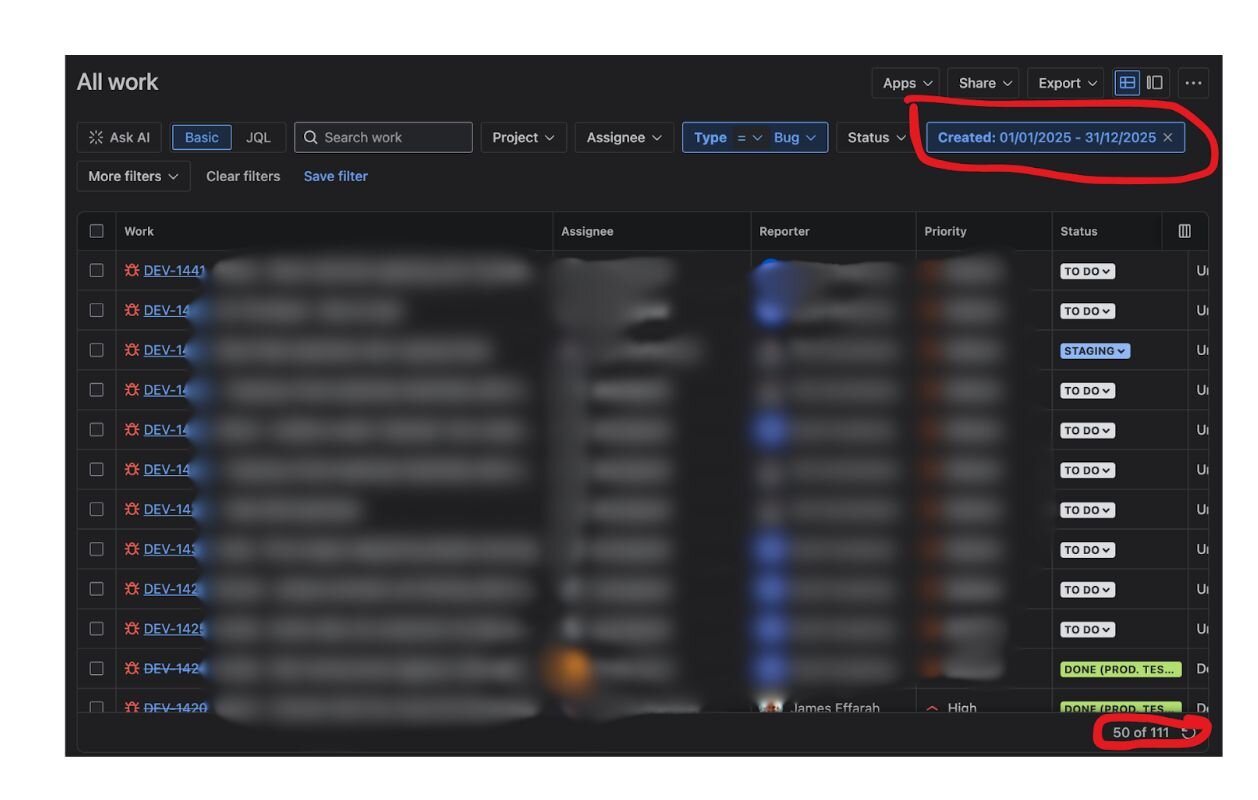The width and height of the screenshot is (1258, 800).
Task: Open the three-dot more actions menu
Action: point(1193,83)
